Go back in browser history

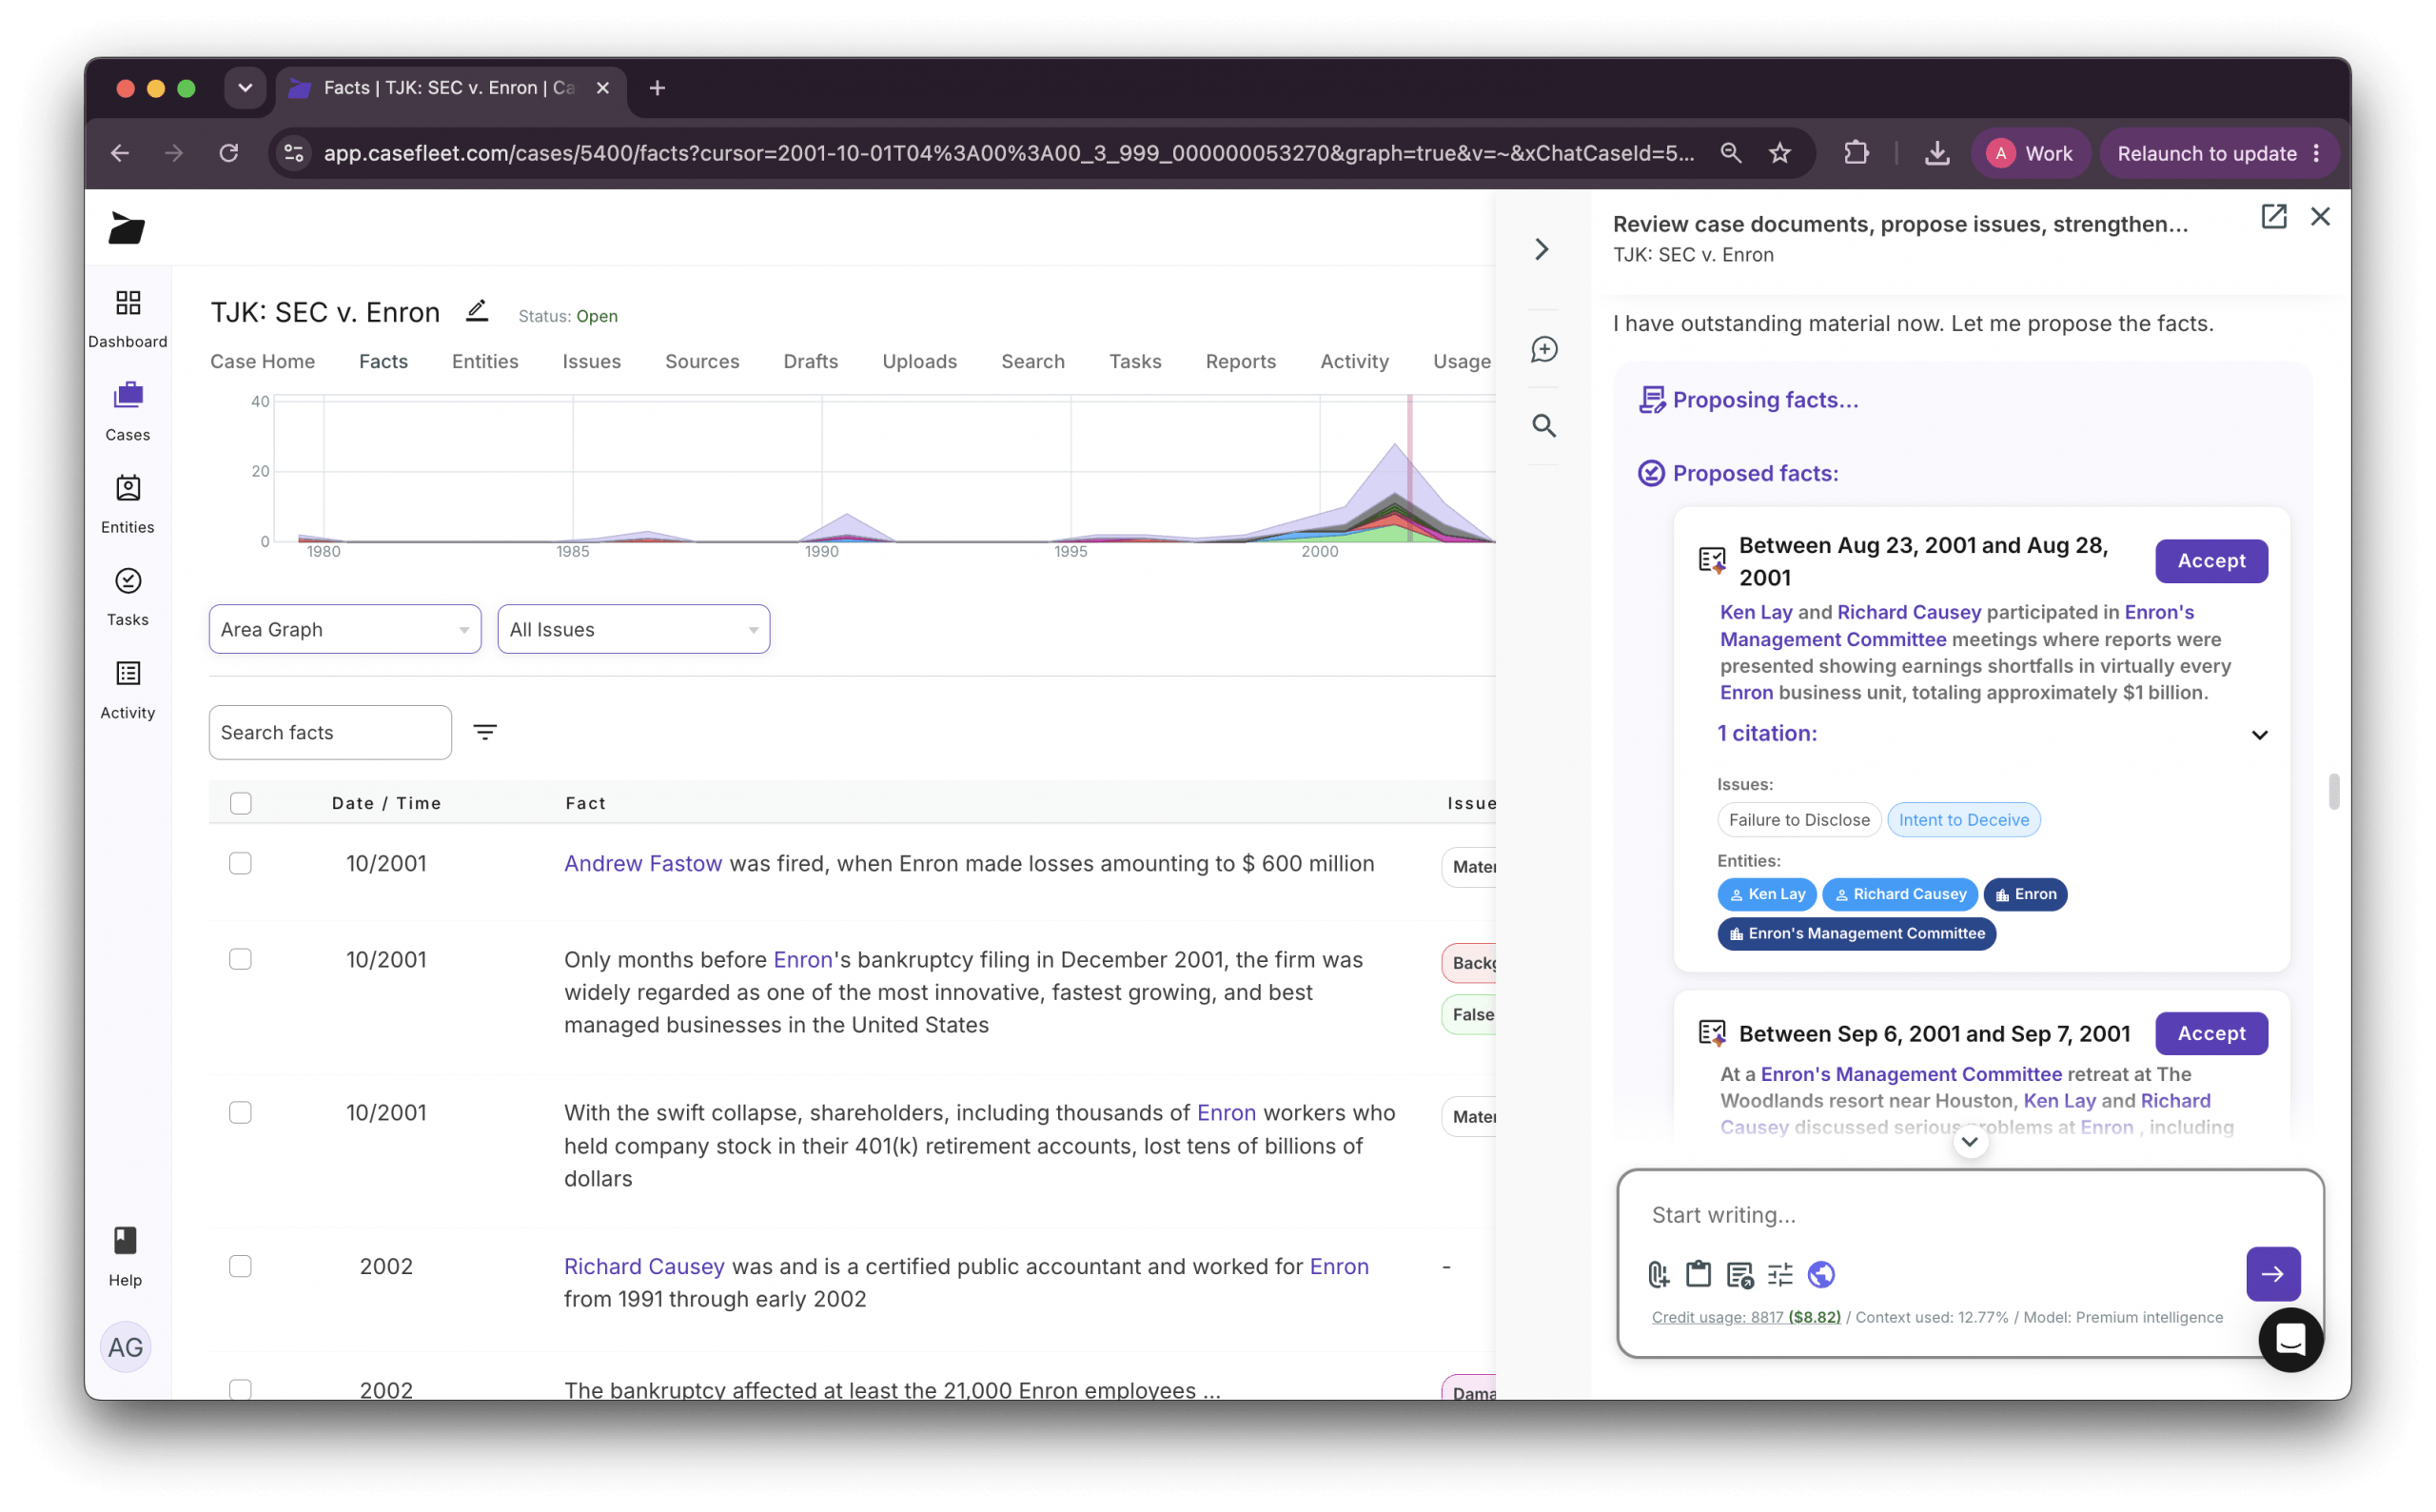[120, 153]
